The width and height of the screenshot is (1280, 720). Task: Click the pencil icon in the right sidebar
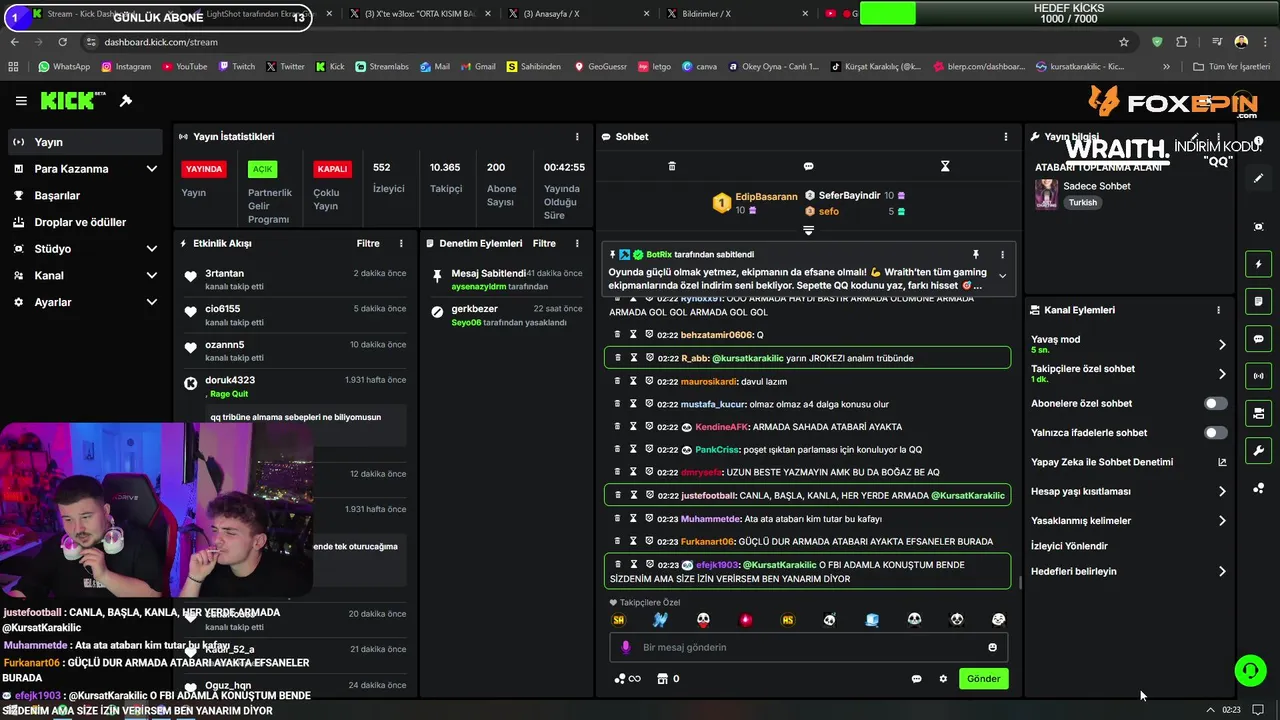pyautogui.click(x=1258, y=178)
